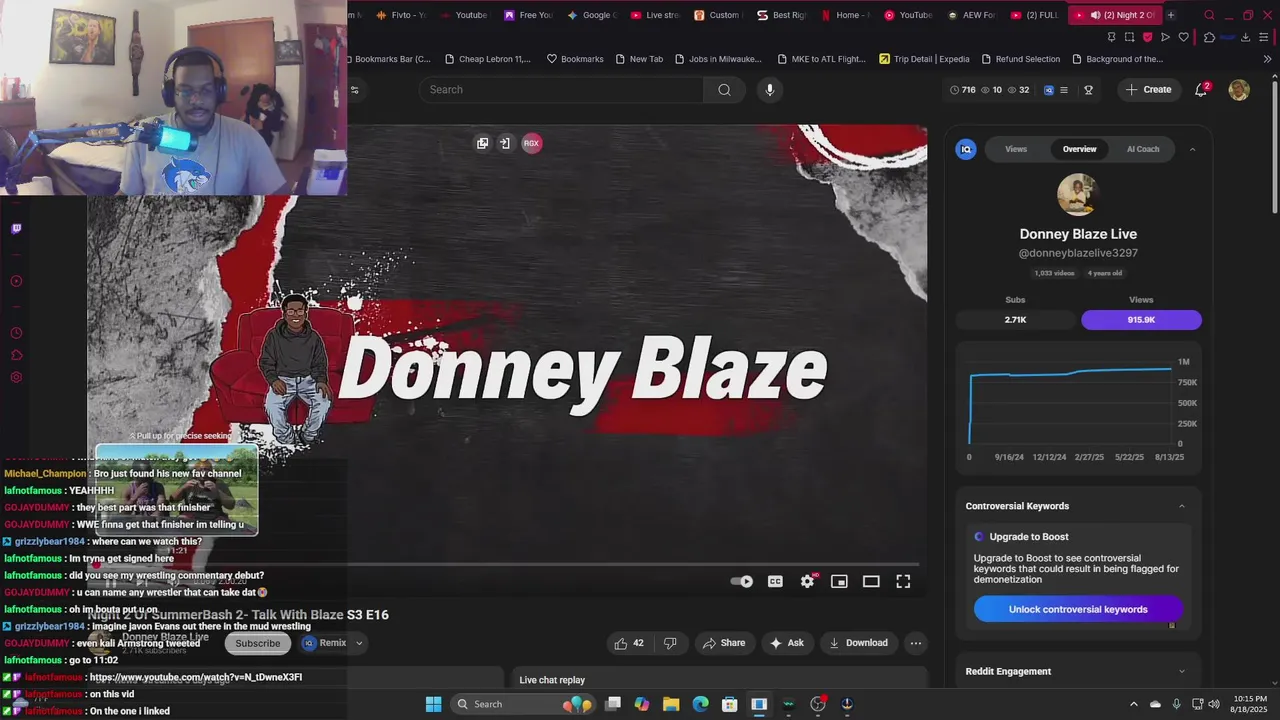Open Microsoft Store from taskbar
1280x720 pixels.
pos(730,704)
